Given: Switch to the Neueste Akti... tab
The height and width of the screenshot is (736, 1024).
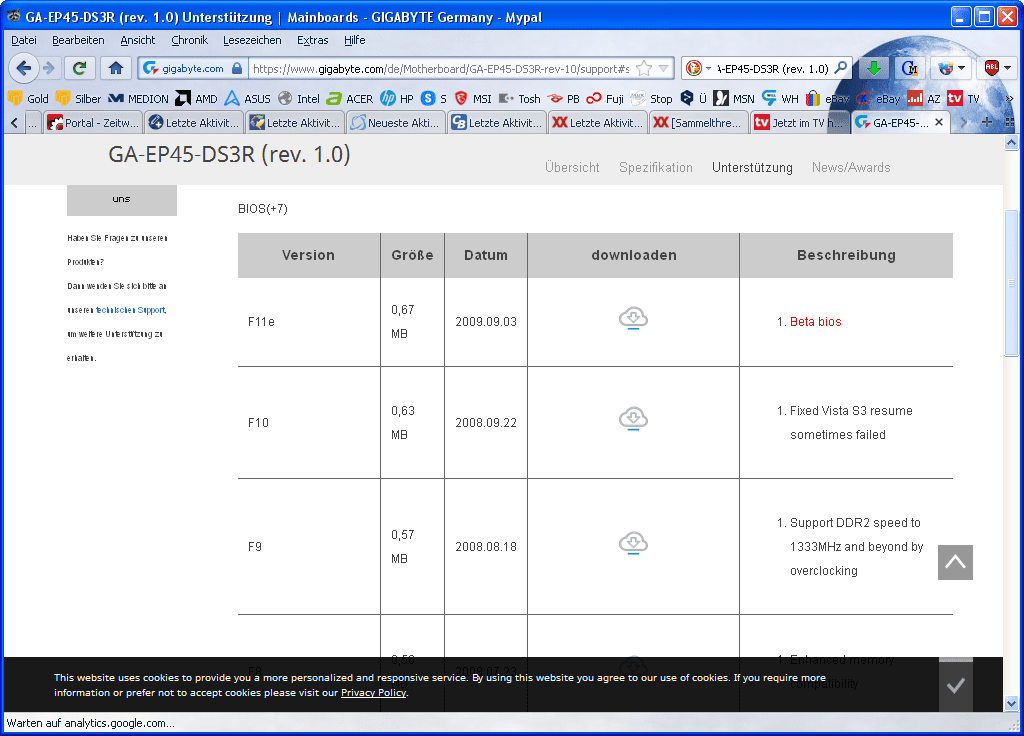Looking at the screenshot, I should point(396,122).
